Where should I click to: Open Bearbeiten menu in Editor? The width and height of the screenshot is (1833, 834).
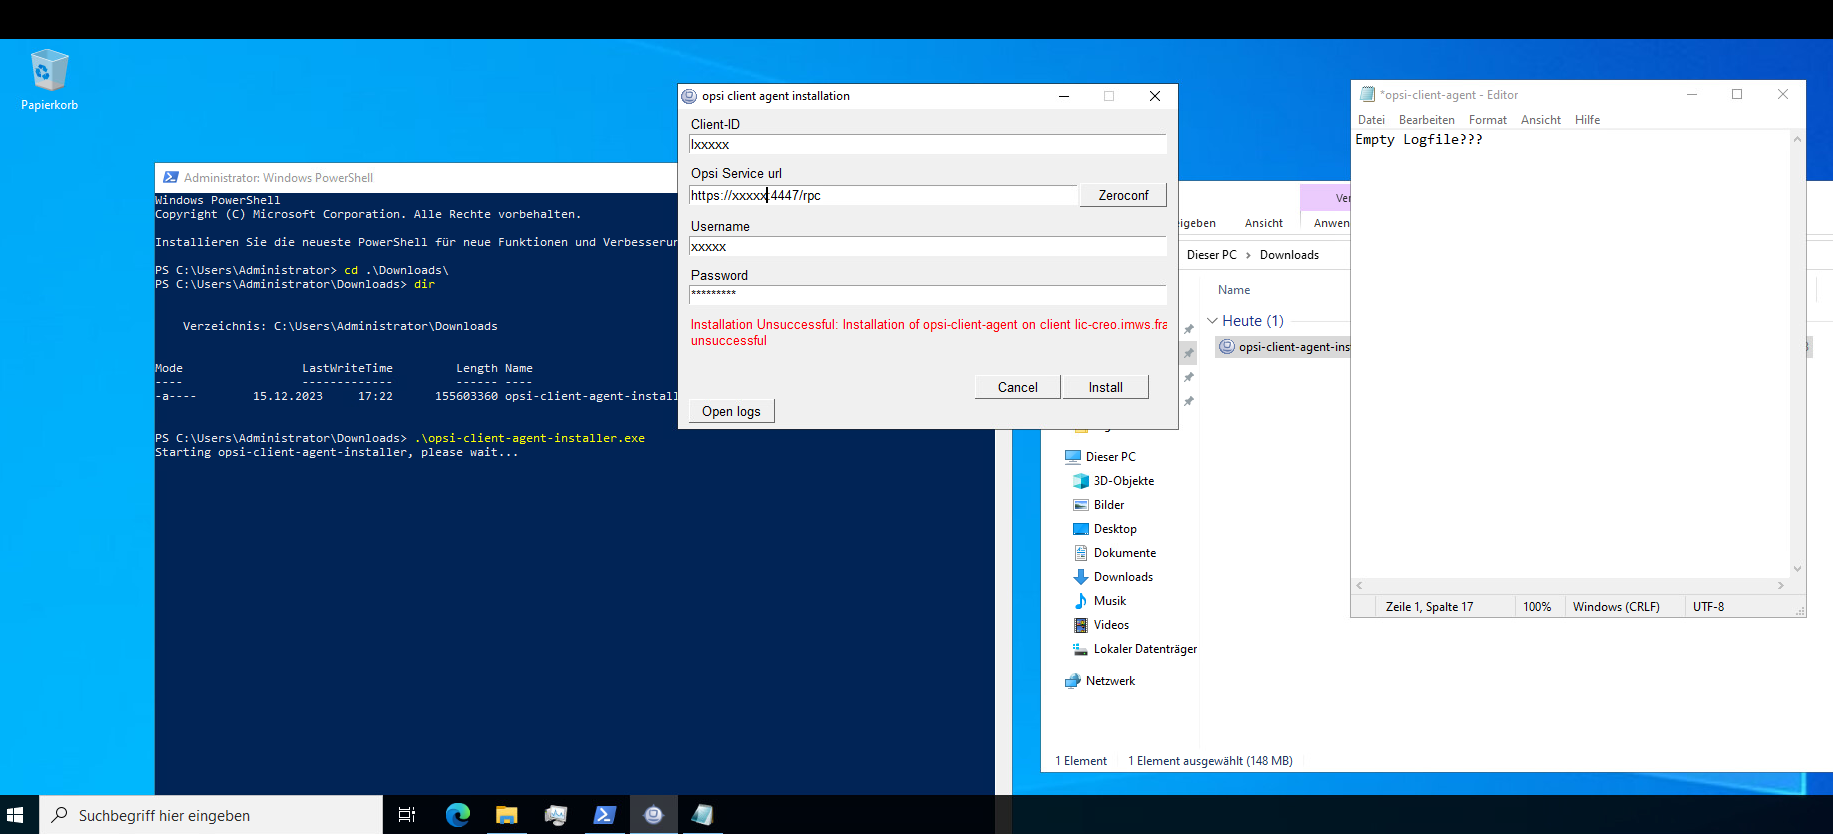point(1426,120)
